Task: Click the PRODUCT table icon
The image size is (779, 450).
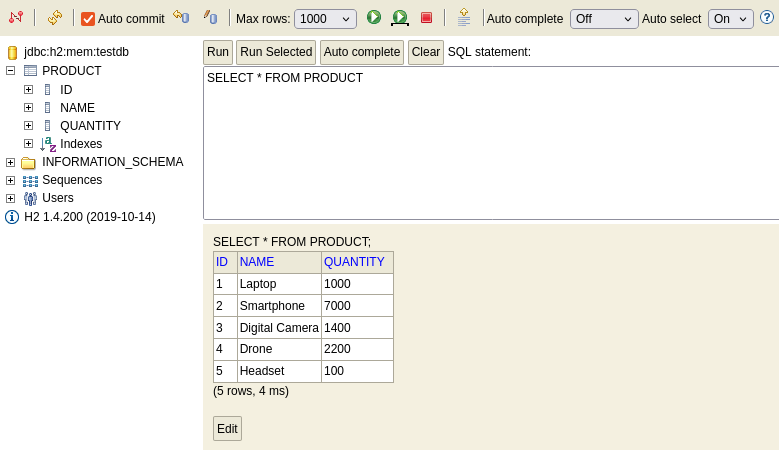Action: point(30,71)
